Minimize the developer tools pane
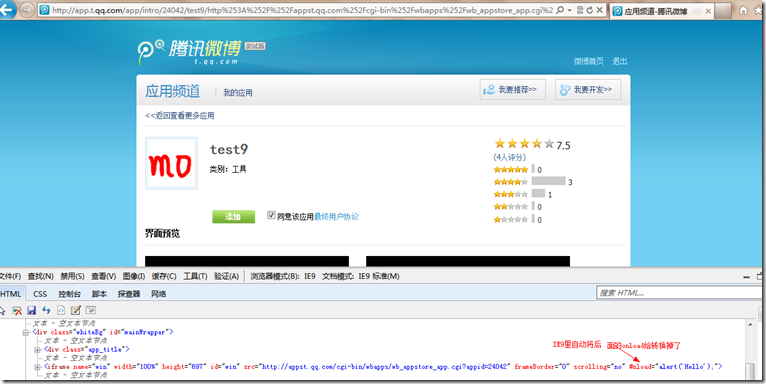 (746, 277)
